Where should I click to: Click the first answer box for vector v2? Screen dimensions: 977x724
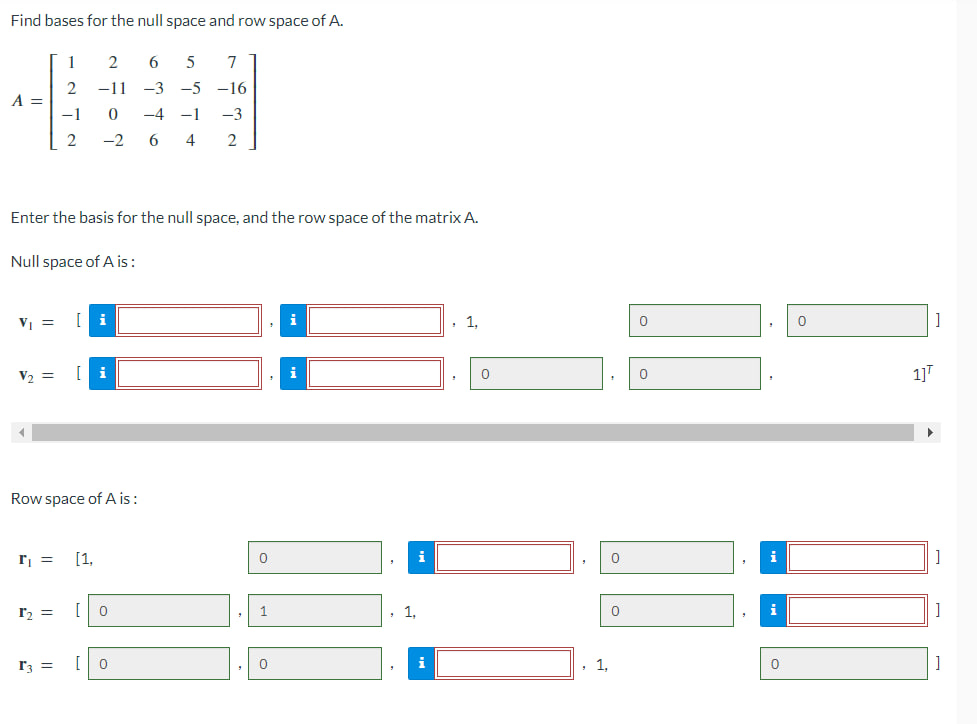187,373
